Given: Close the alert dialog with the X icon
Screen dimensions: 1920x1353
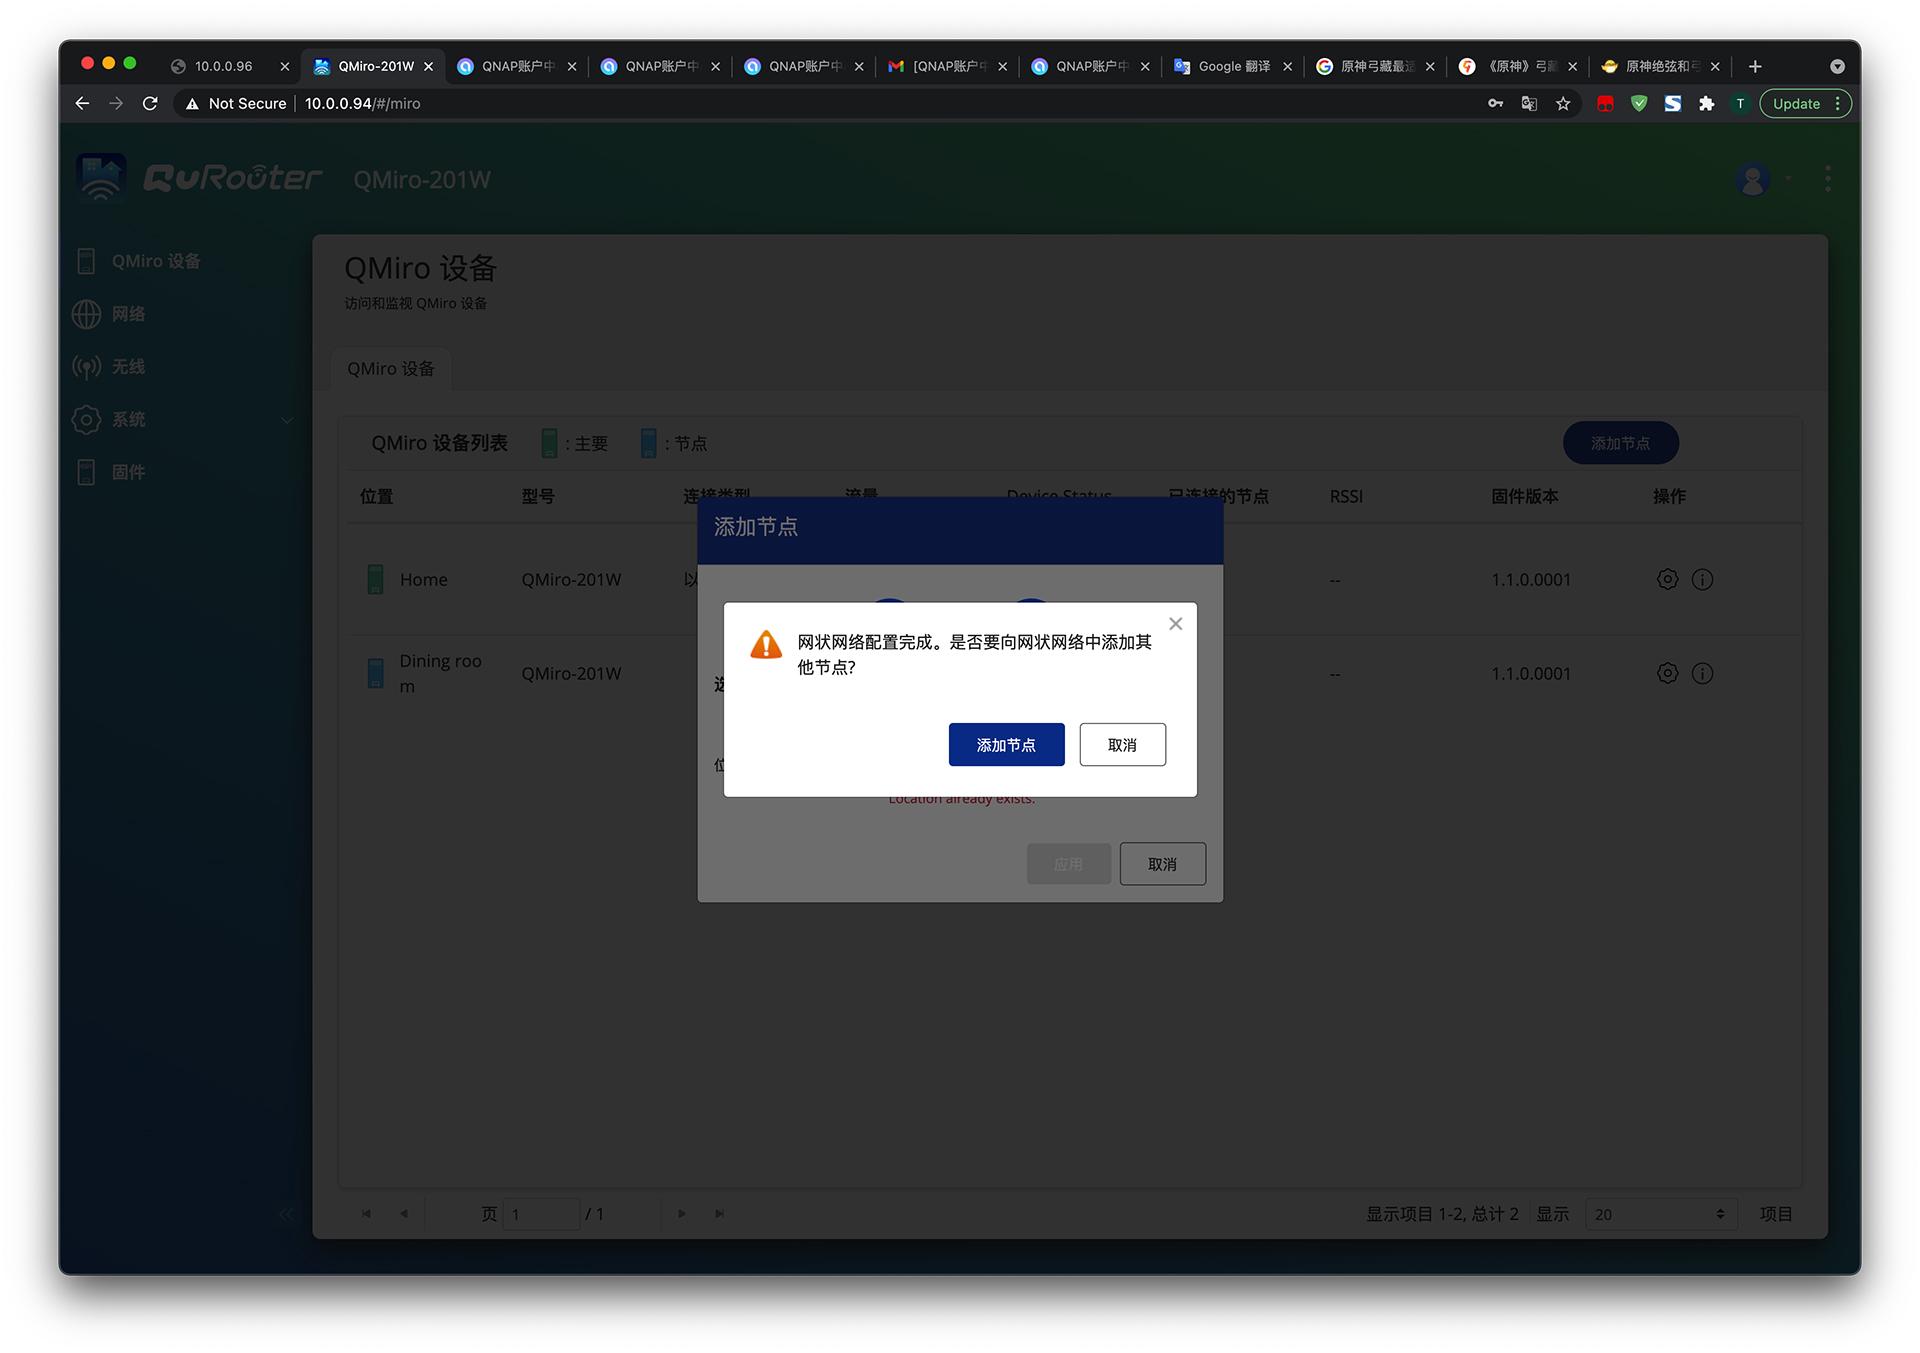Looking at the screenshot, I should coord(1176,624).
